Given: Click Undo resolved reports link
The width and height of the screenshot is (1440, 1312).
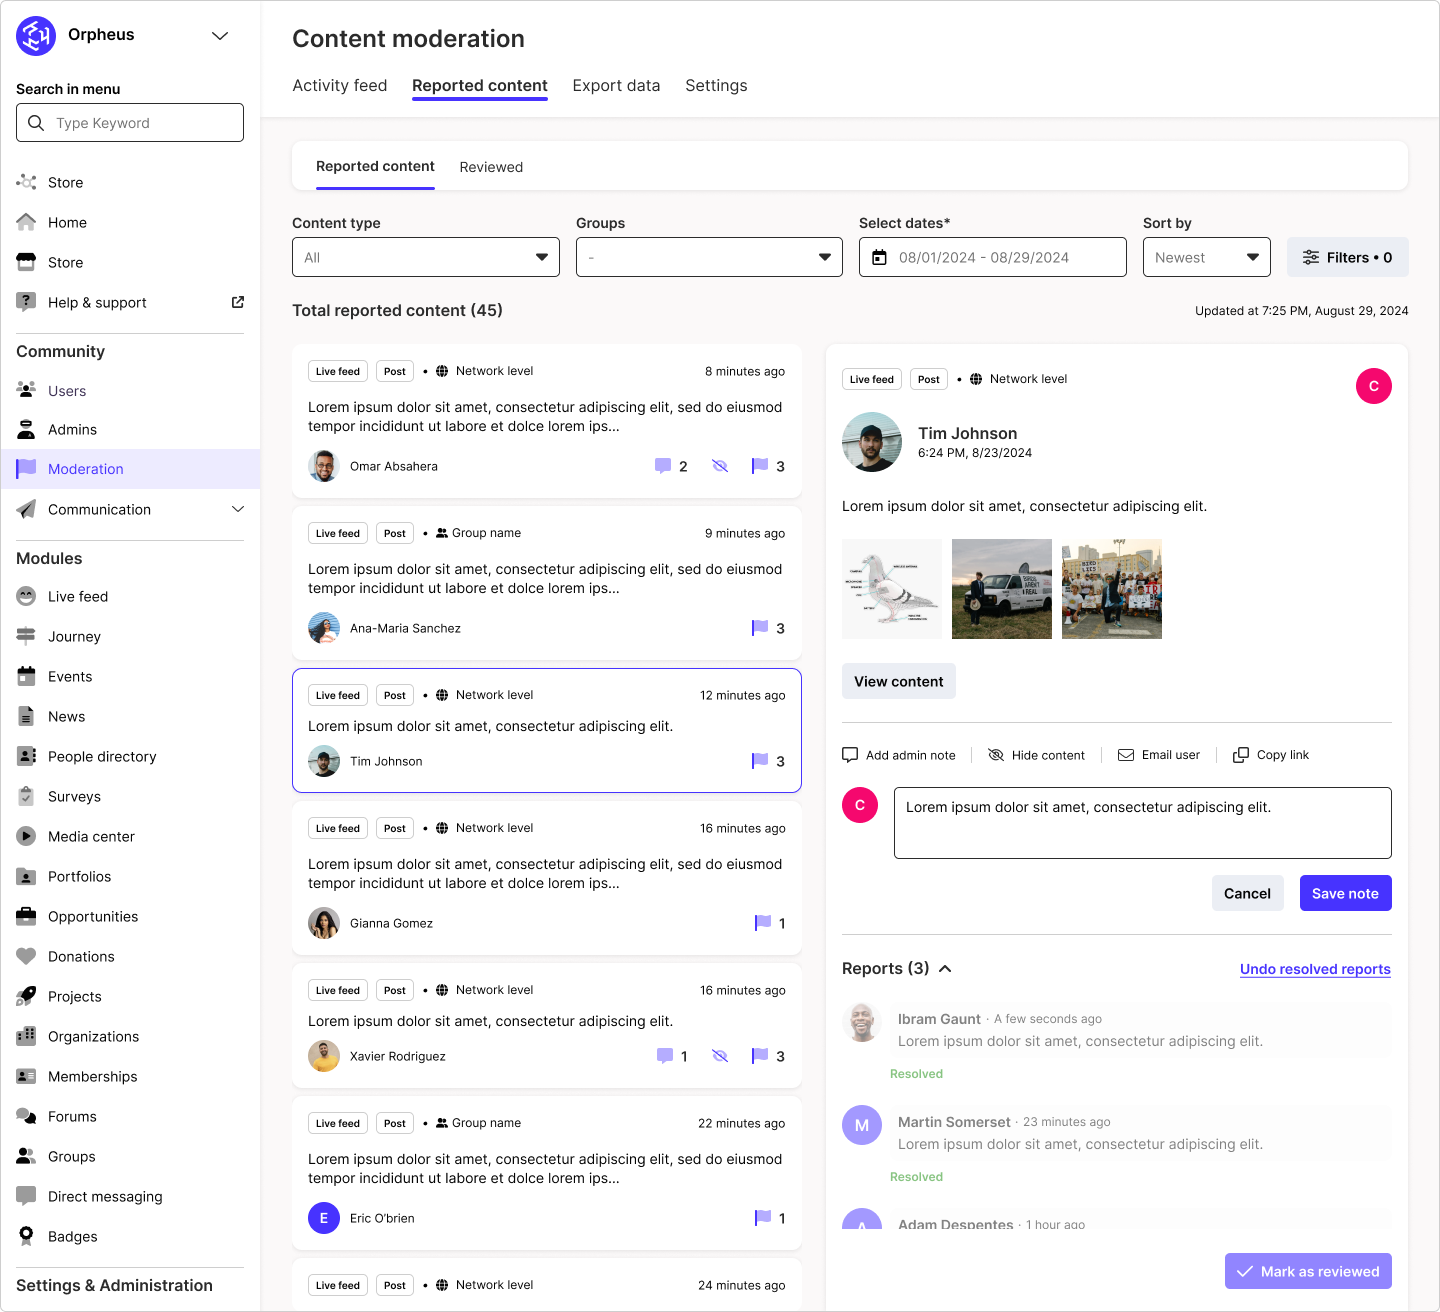Looking at the screenshot, I should (1315, 969).
